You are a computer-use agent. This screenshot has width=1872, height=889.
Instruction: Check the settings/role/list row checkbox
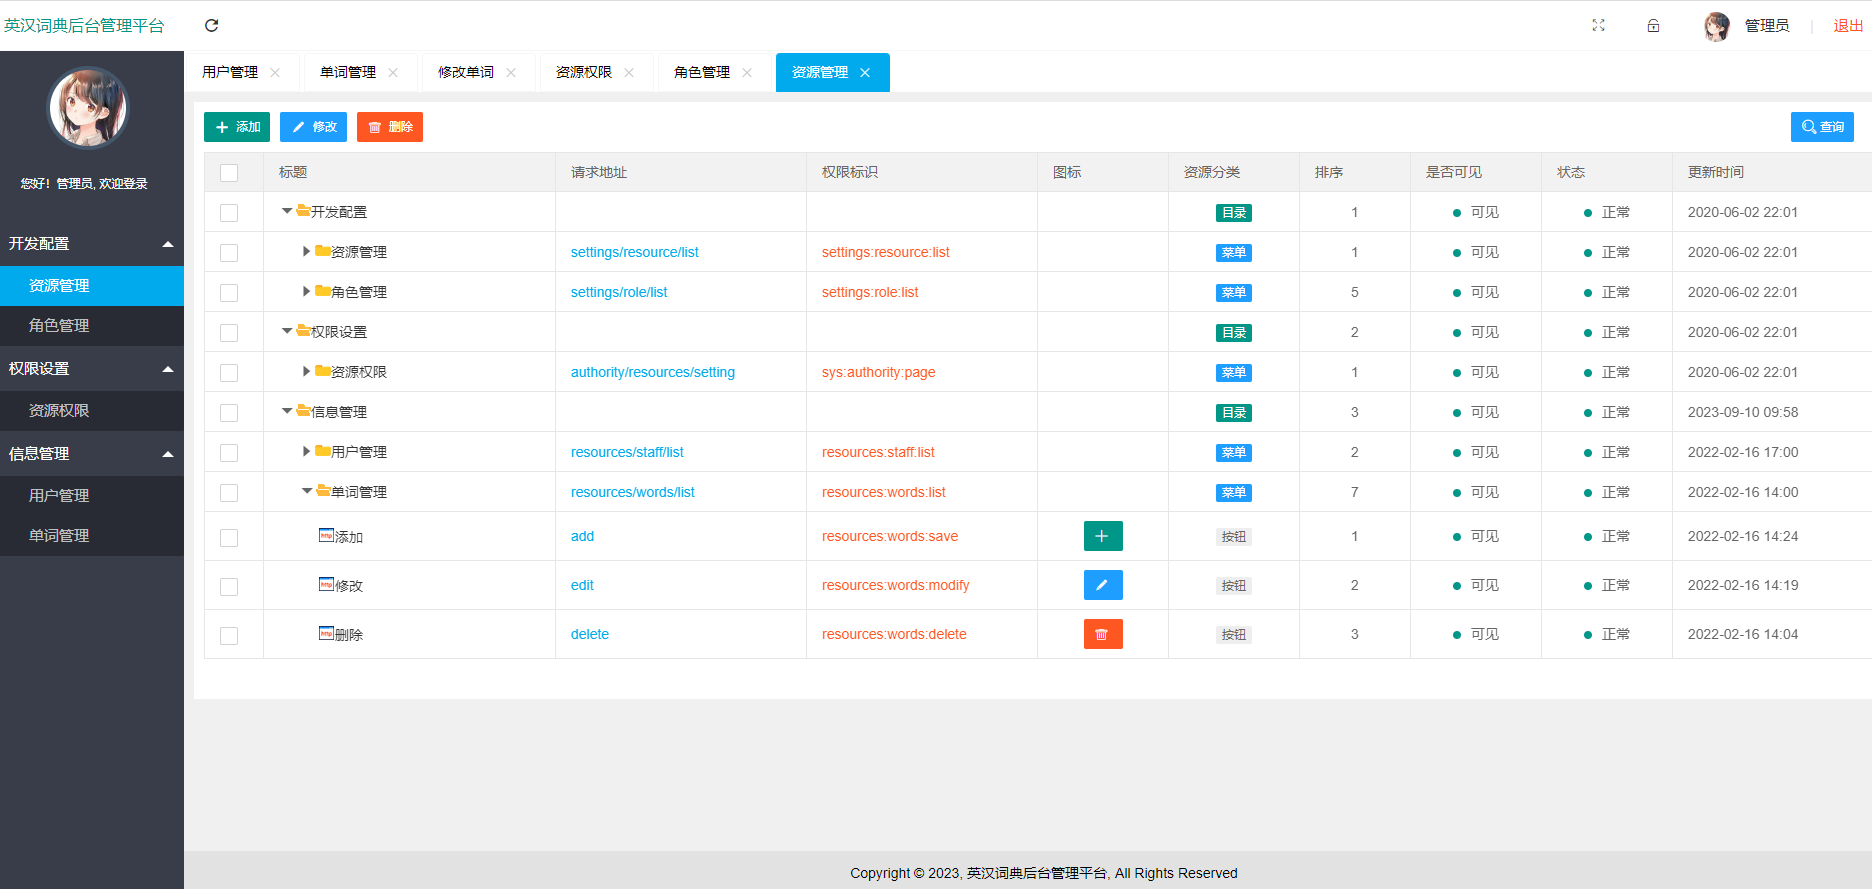(229, 293)
